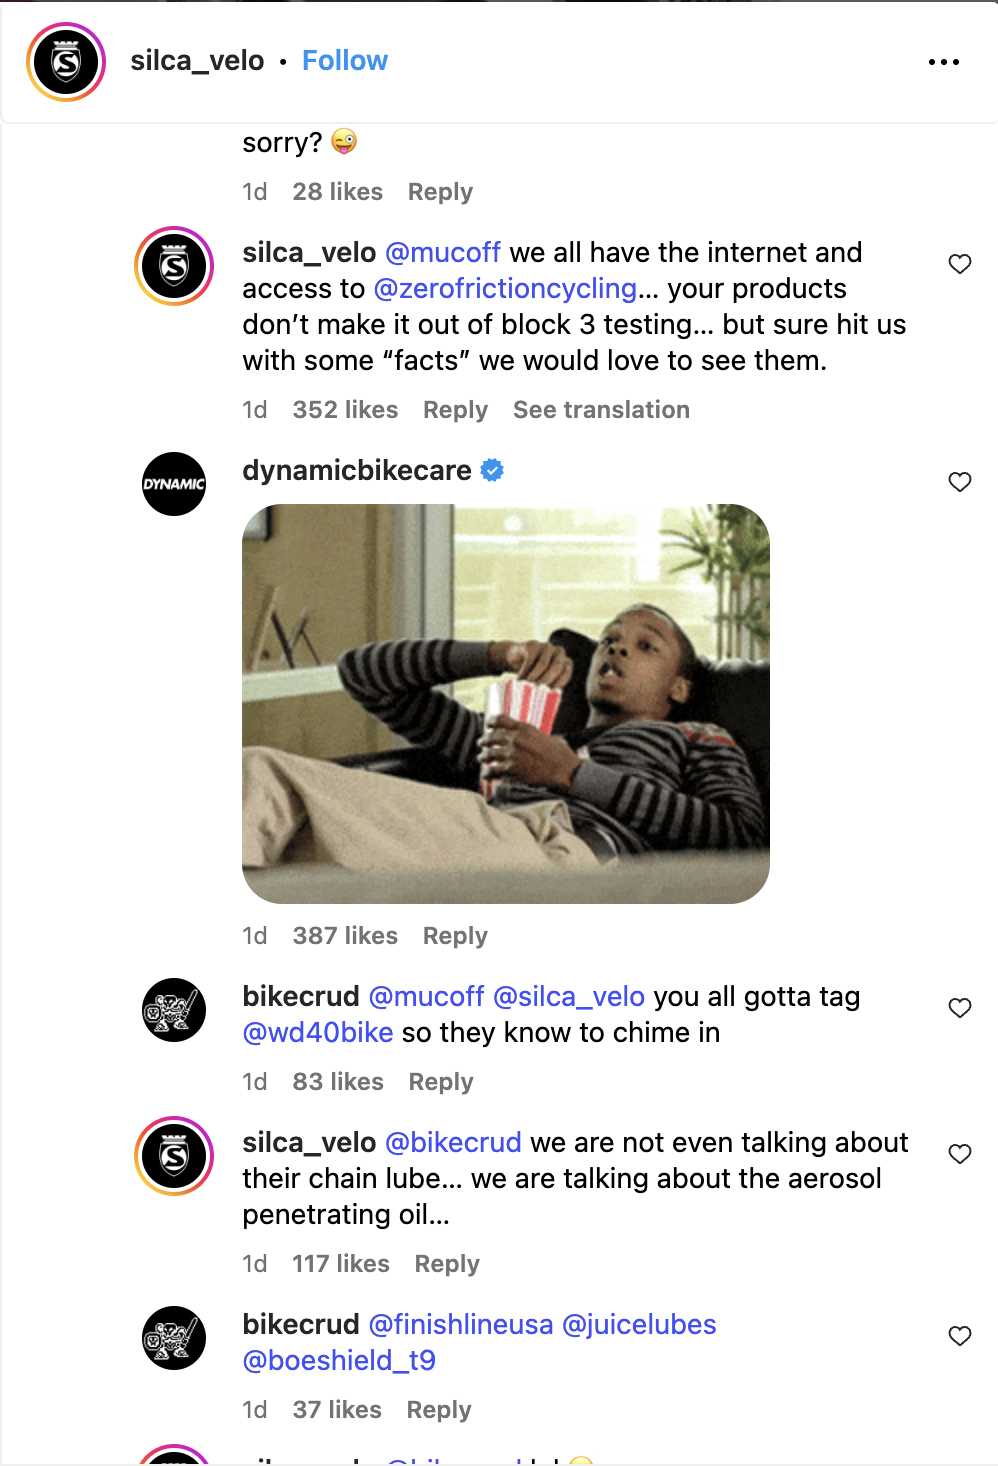Follow the silca_velo account

[345, 61]
